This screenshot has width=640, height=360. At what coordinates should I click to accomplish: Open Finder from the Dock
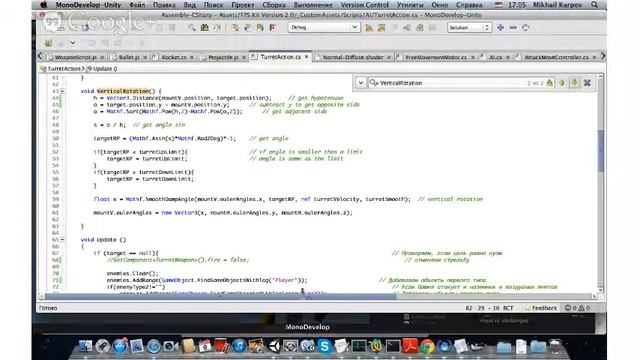point(85,346)
